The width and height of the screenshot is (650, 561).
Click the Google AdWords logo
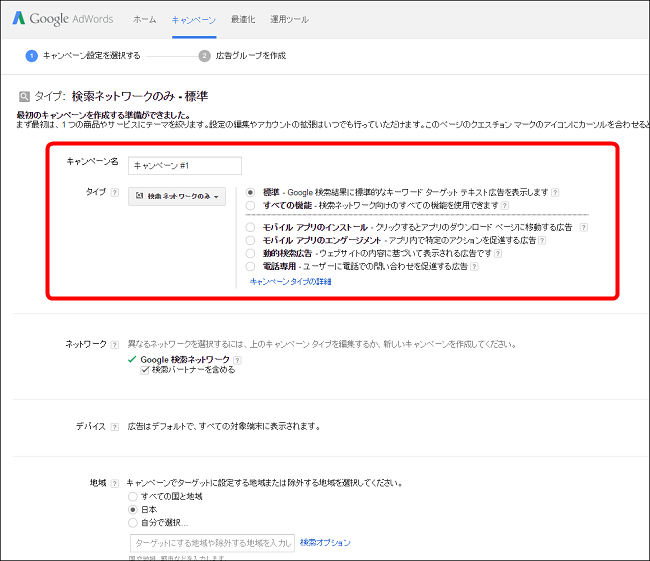pos(63,19)
